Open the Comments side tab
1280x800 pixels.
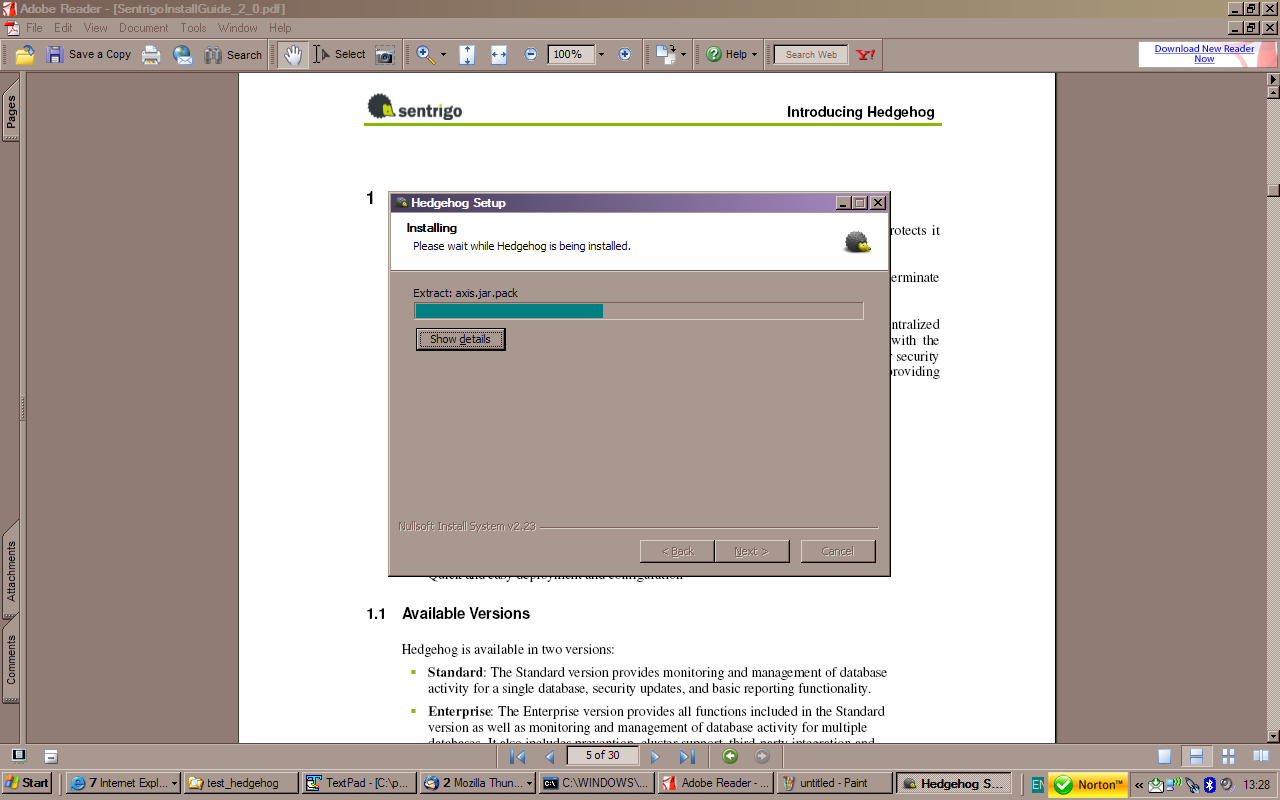[11, 658]
